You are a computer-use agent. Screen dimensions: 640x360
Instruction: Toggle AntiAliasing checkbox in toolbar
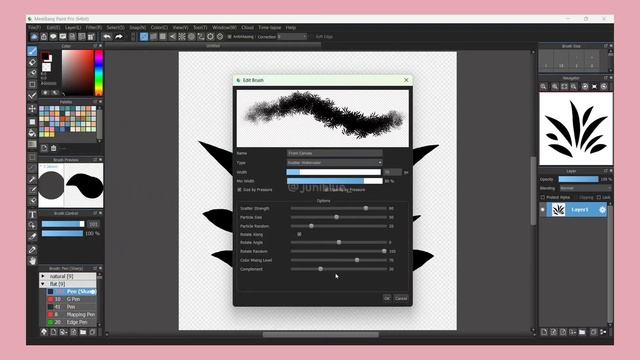(229, 37)
